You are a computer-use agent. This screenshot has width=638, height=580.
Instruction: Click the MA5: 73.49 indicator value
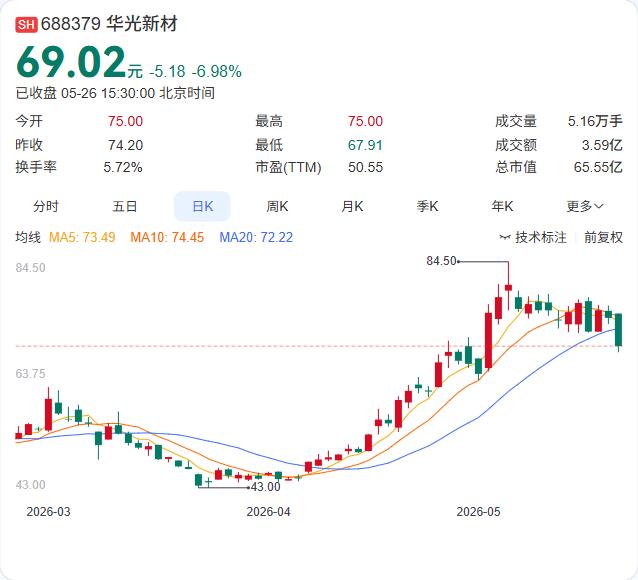click(82, 237)
